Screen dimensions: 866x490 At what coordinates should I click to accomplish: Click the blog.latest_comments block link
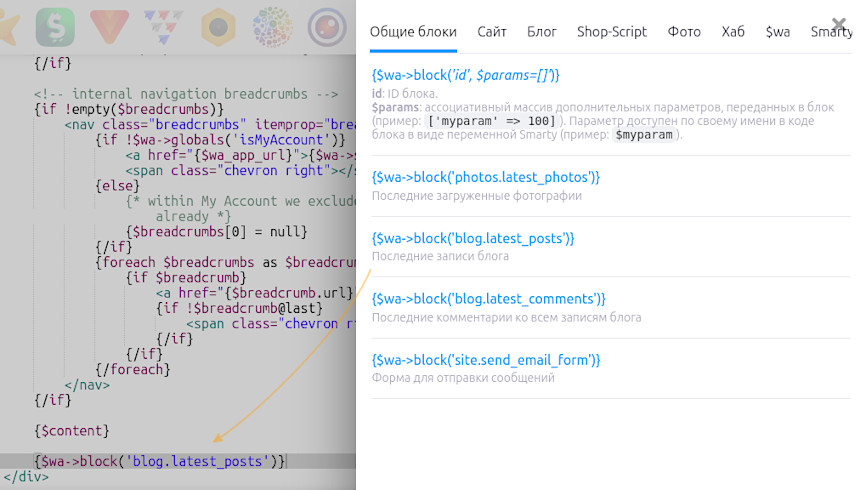click(488, 299)
